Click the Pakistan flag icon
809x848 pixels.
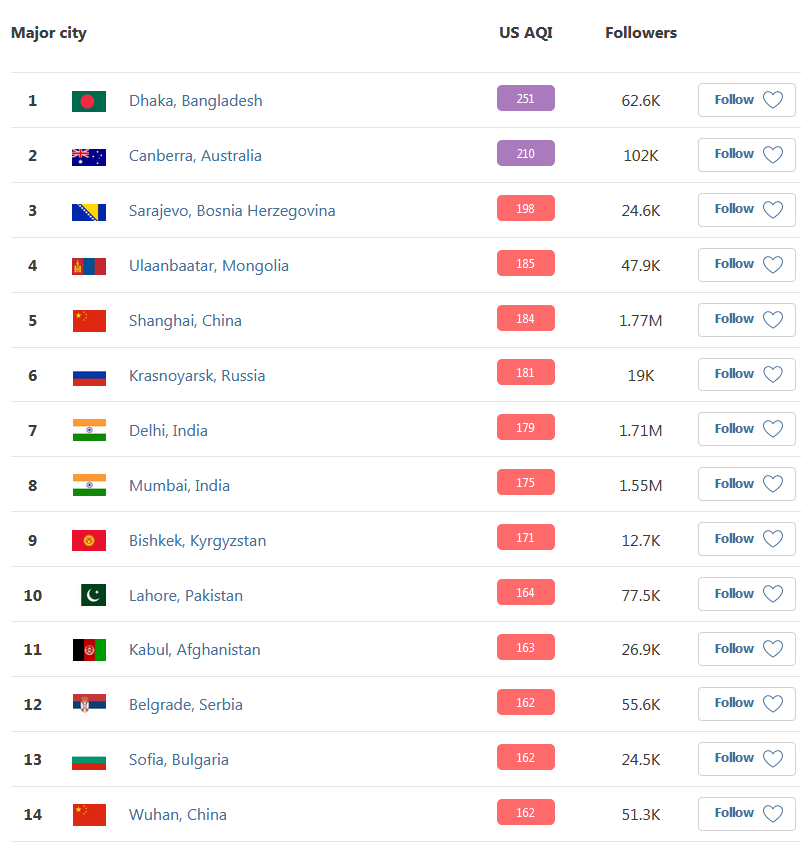[x=93, y=595]
